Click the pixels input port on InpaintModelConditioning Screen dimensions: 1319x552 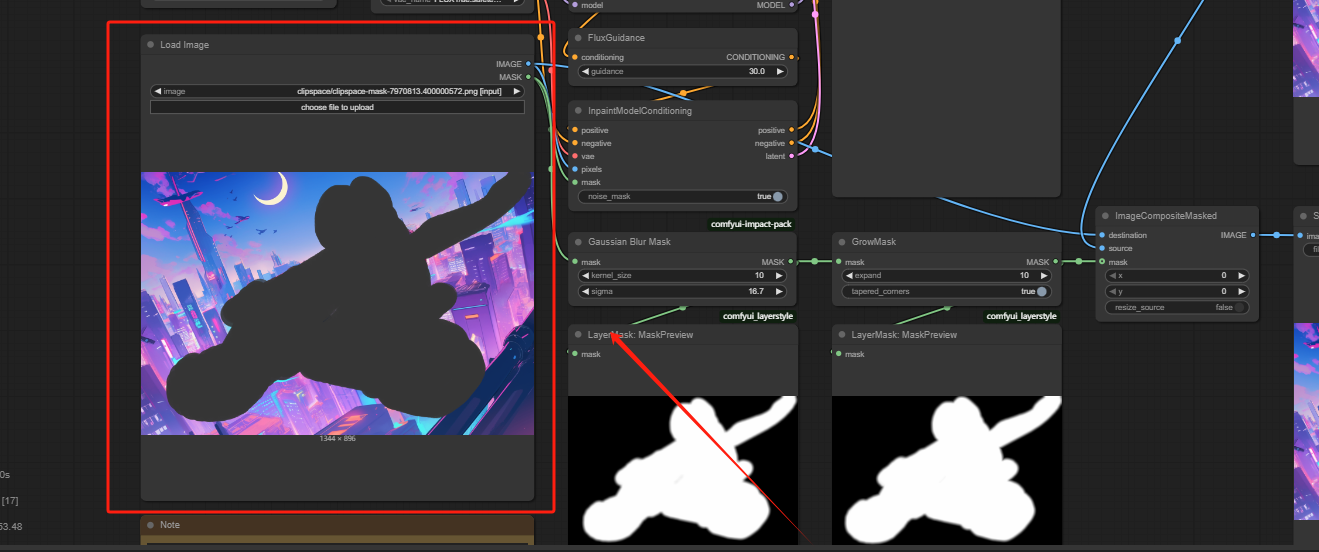pyautogui.click(x=574, y=169)
